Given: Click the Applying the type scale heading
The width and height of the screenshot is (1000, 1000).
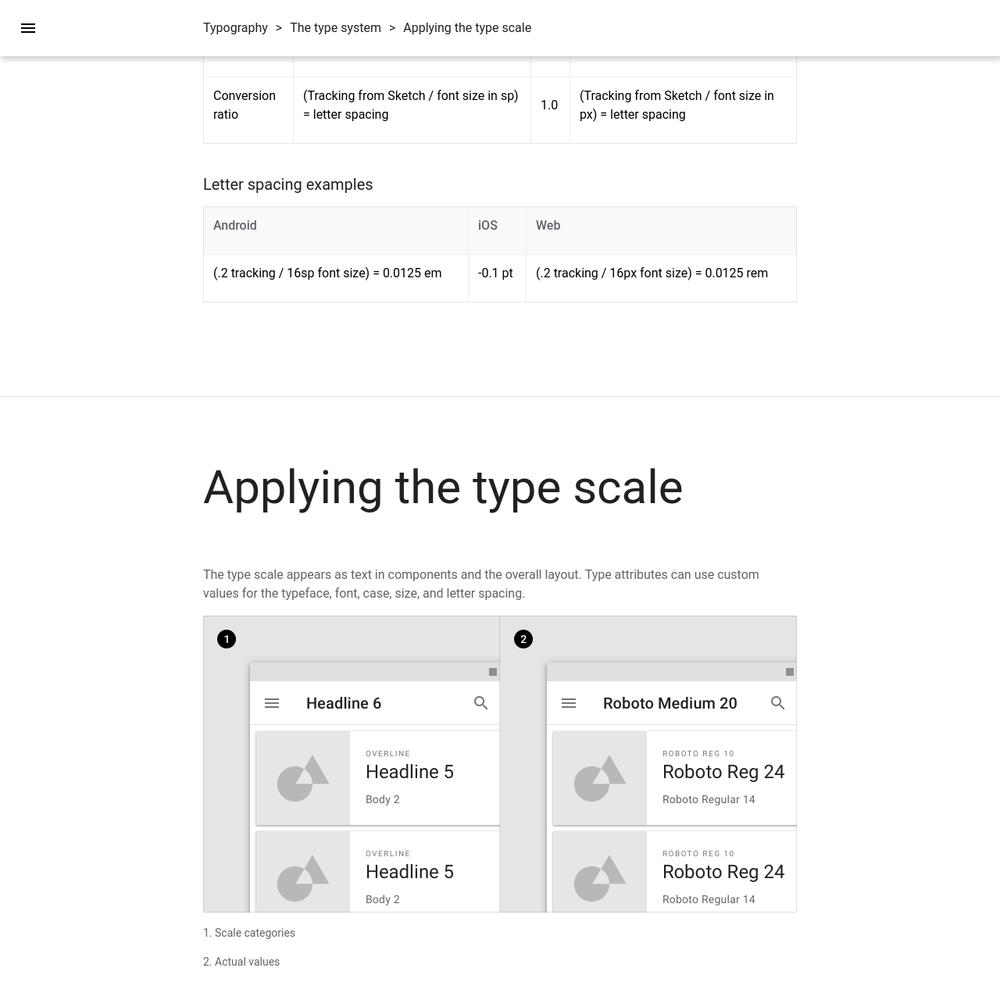Looking at the screenshot, I should (x=443, y=488).
